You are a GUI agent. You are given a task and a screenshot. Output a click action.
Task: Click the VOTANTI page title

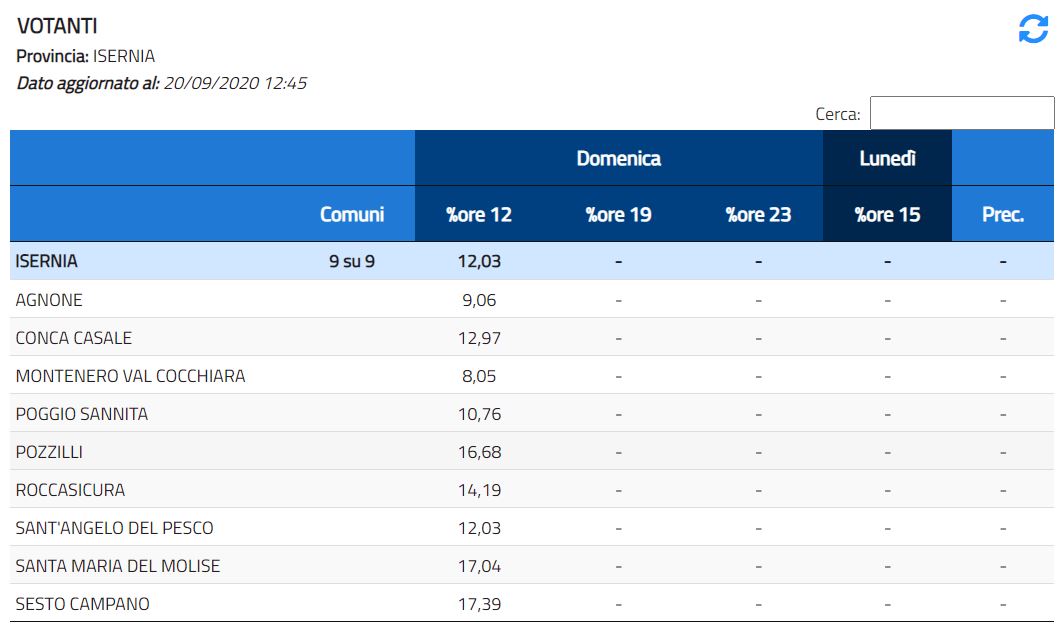tap(57, 26)
